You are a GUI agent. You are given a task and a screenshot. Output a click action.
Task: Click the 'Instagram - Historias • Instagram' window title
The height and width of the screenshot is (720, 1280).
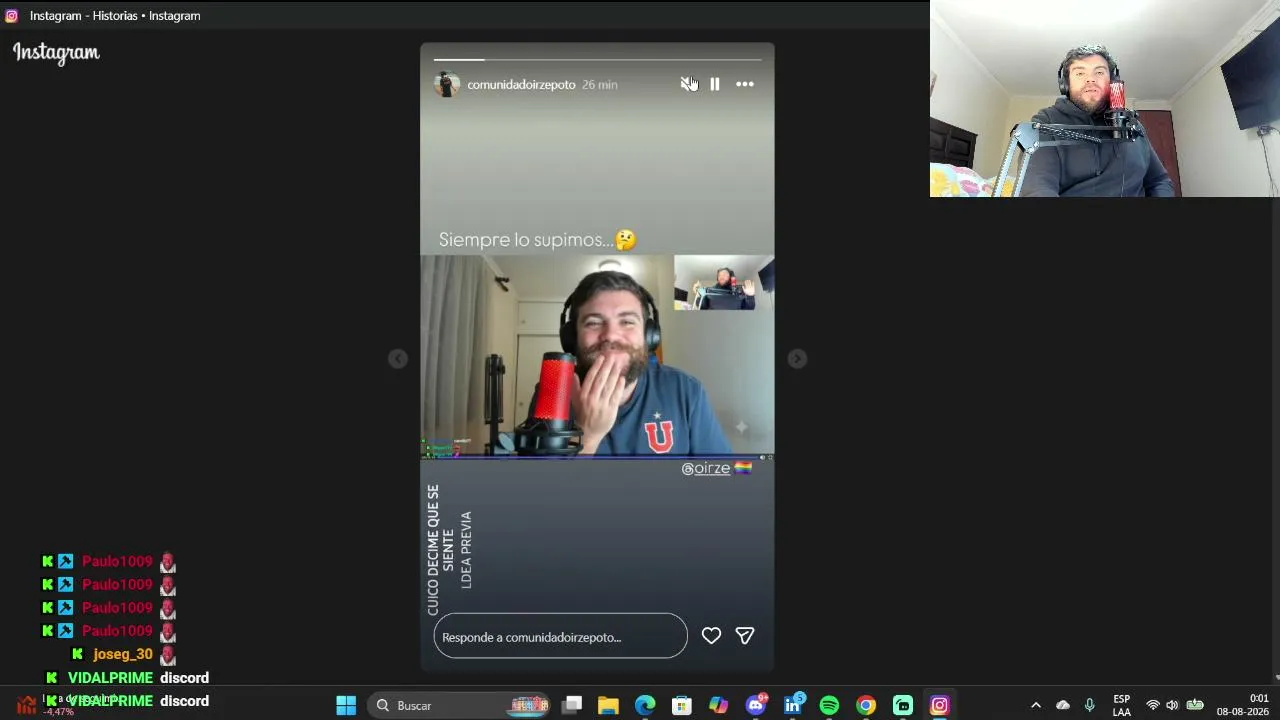coord(115,16)
